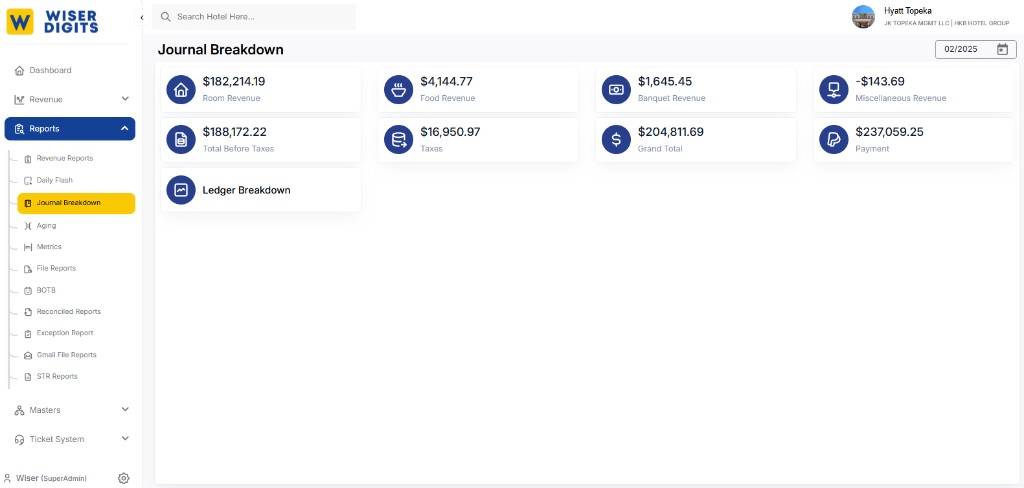This screenshot has height=488, width=1024.
Task: Click the Wiser SuperAdmin user label
Action: (x=51, y=478)
